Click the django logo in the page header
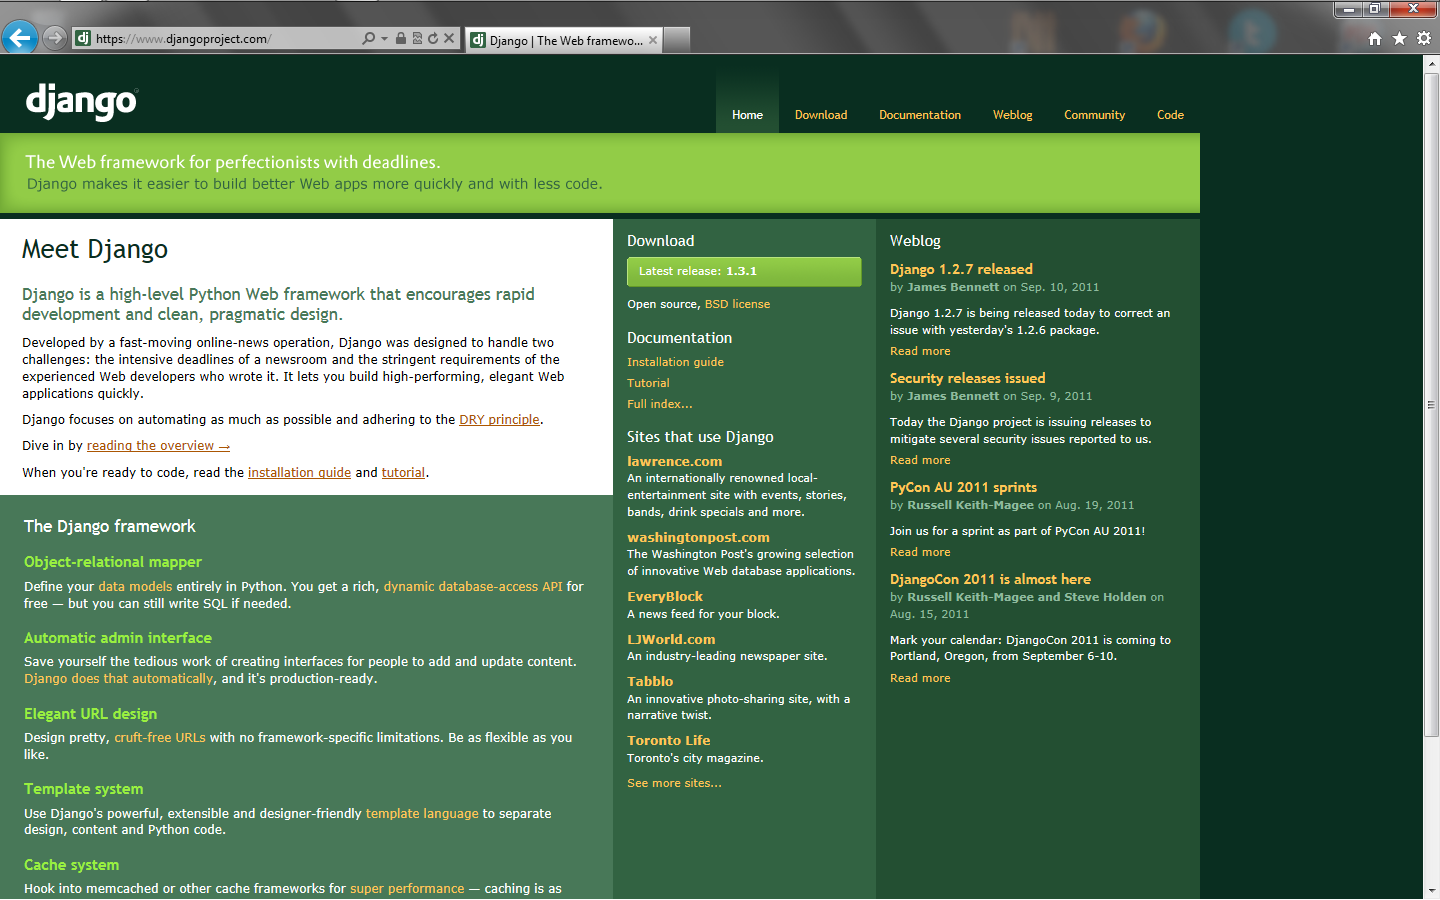 pyautogui.click(x=81, y=101)
